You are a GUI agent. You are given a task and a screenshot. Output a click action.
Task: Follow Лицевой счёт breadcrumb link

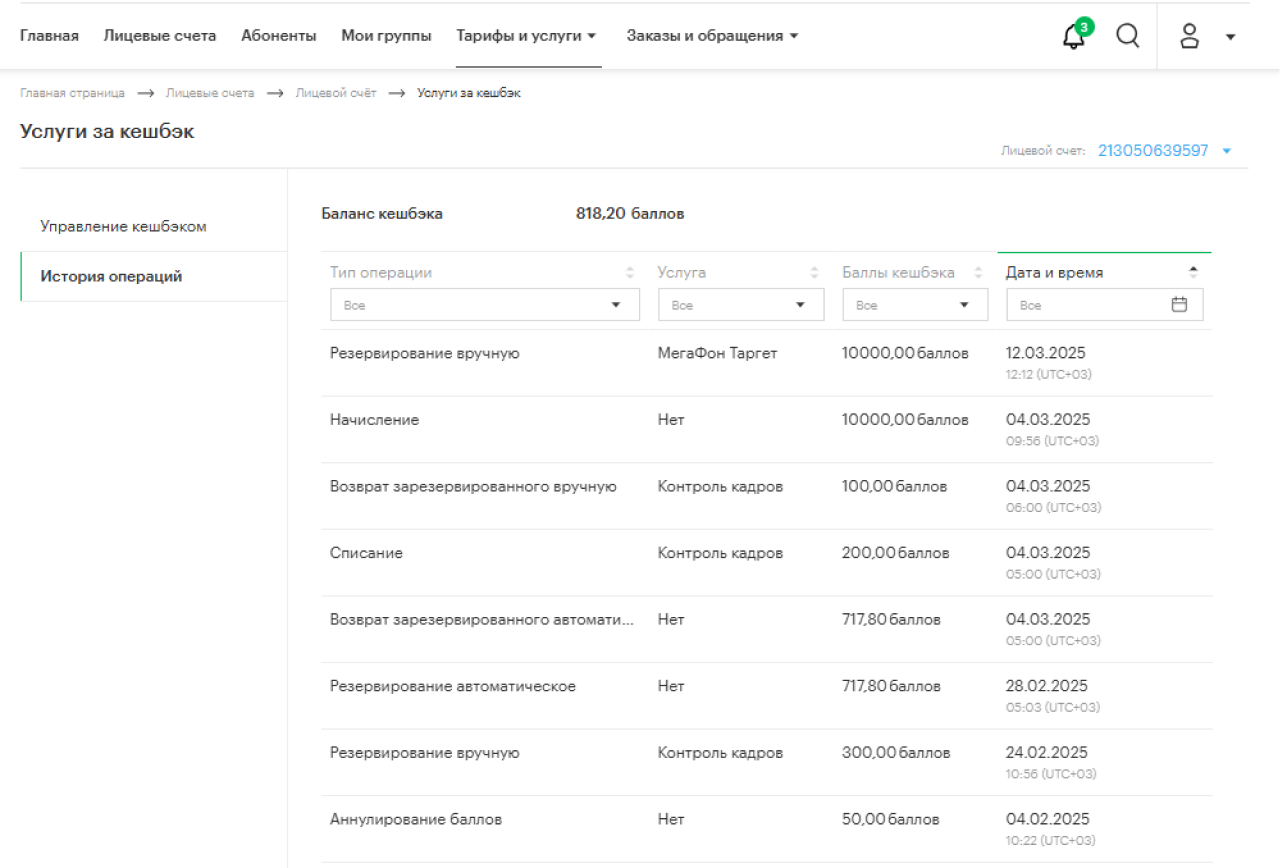pyautogui.click(x=335, y=93)
